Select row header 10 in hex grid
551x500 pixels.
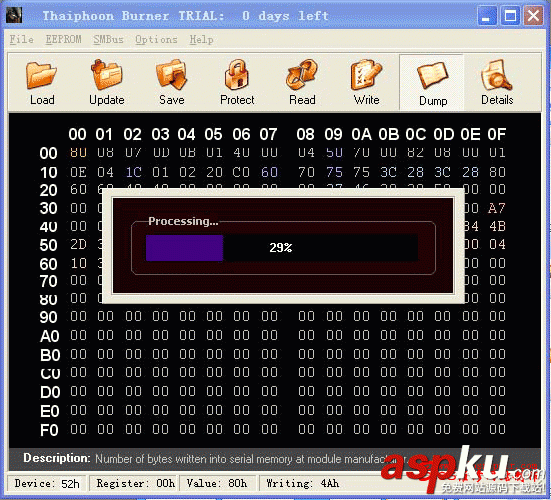pos(48,173)
